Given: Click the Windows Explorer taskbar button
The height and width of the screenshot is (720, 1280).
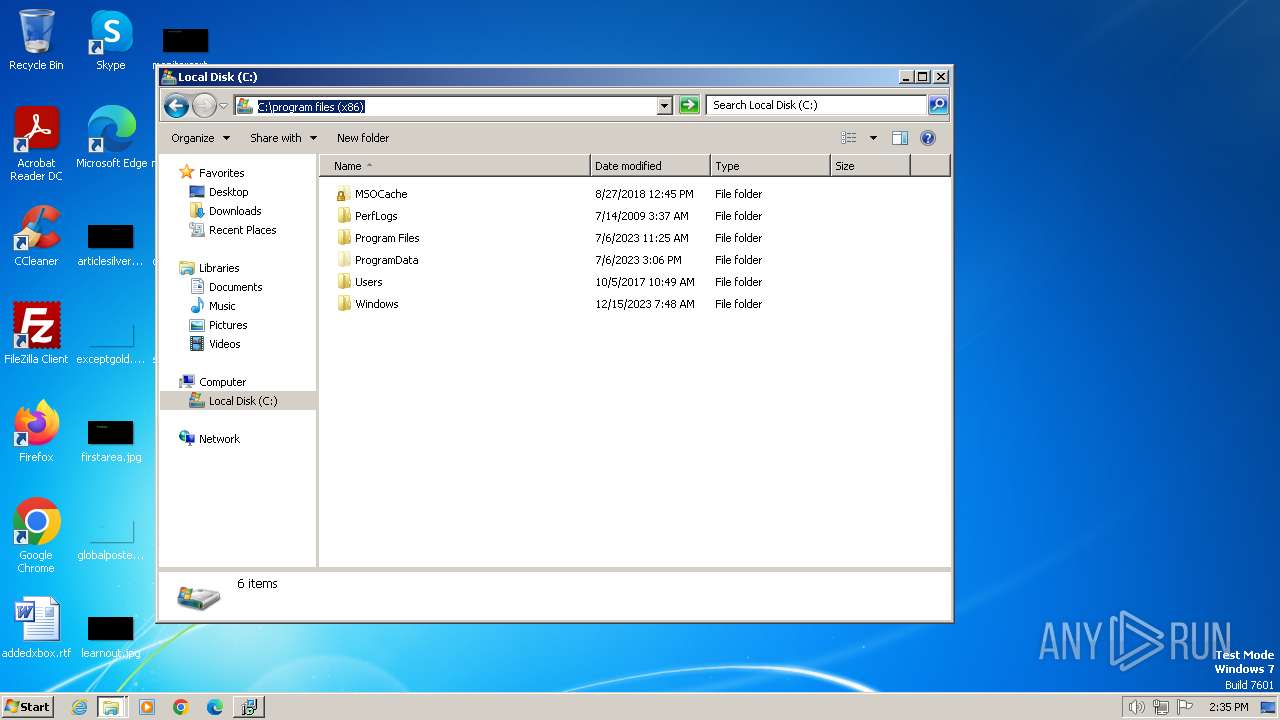Looking at the screenshot, I should (x=111, y=707).
